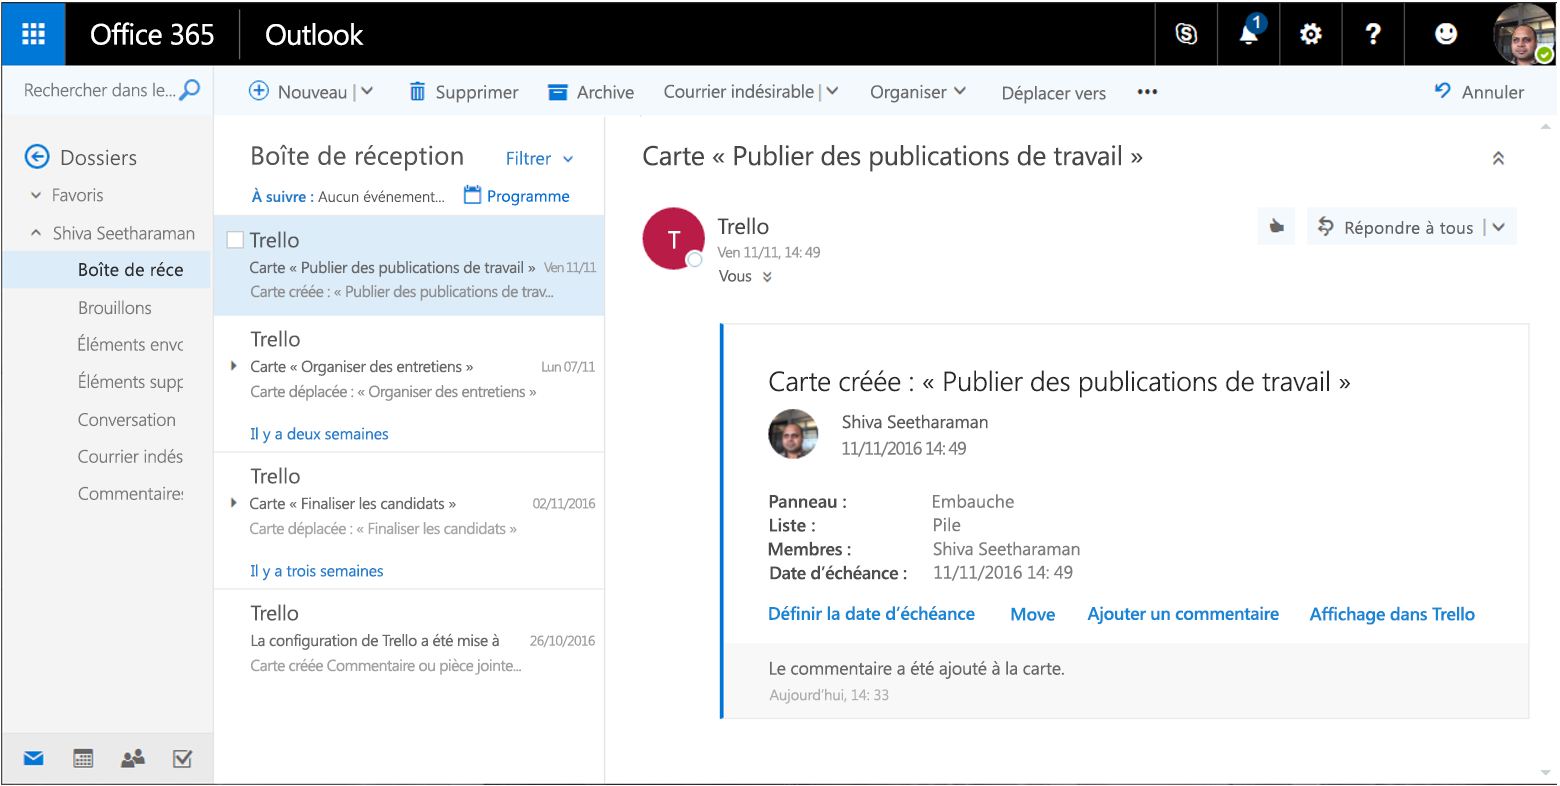Click the like thumbs-up button
The height and width of the screenshot is (786, 1560).
(x=1276, y=227)
